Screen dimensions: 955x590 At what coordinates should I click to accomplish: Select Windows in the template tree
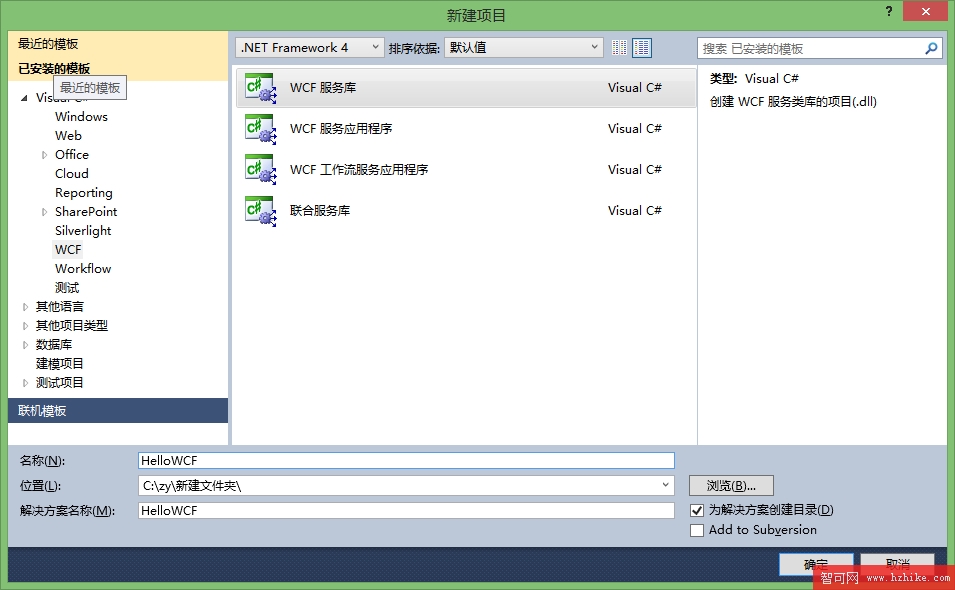(81, 116)
